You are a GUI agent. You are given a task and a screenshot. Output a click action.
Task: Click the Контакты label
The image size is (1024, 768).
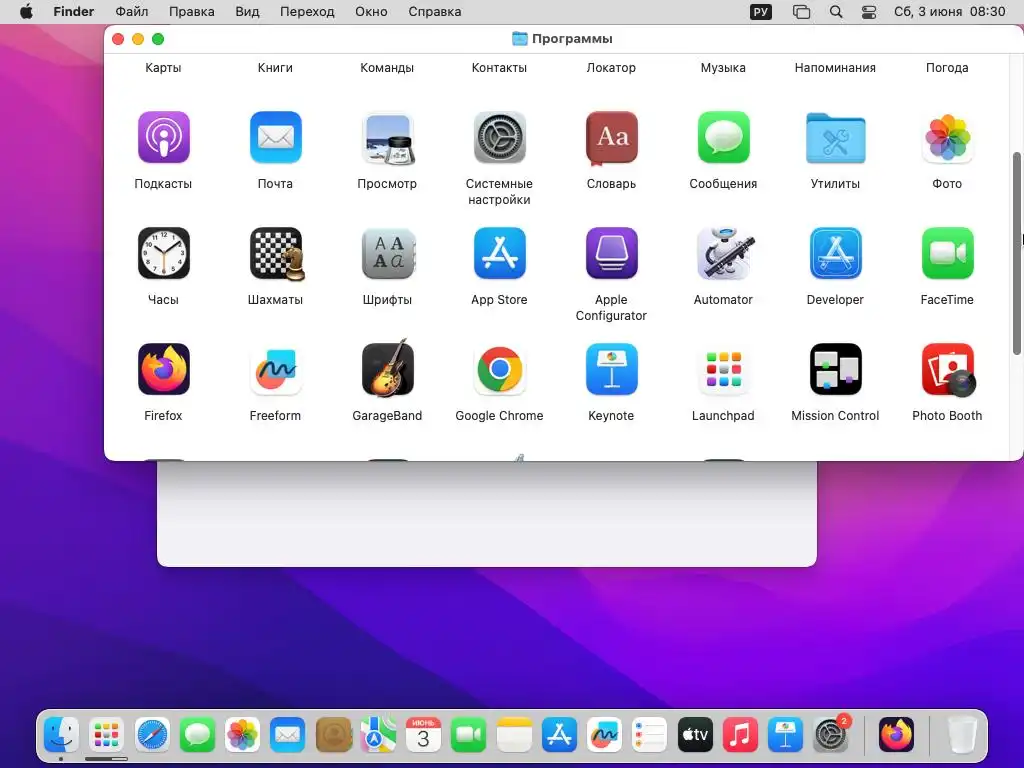pos(499,68)
